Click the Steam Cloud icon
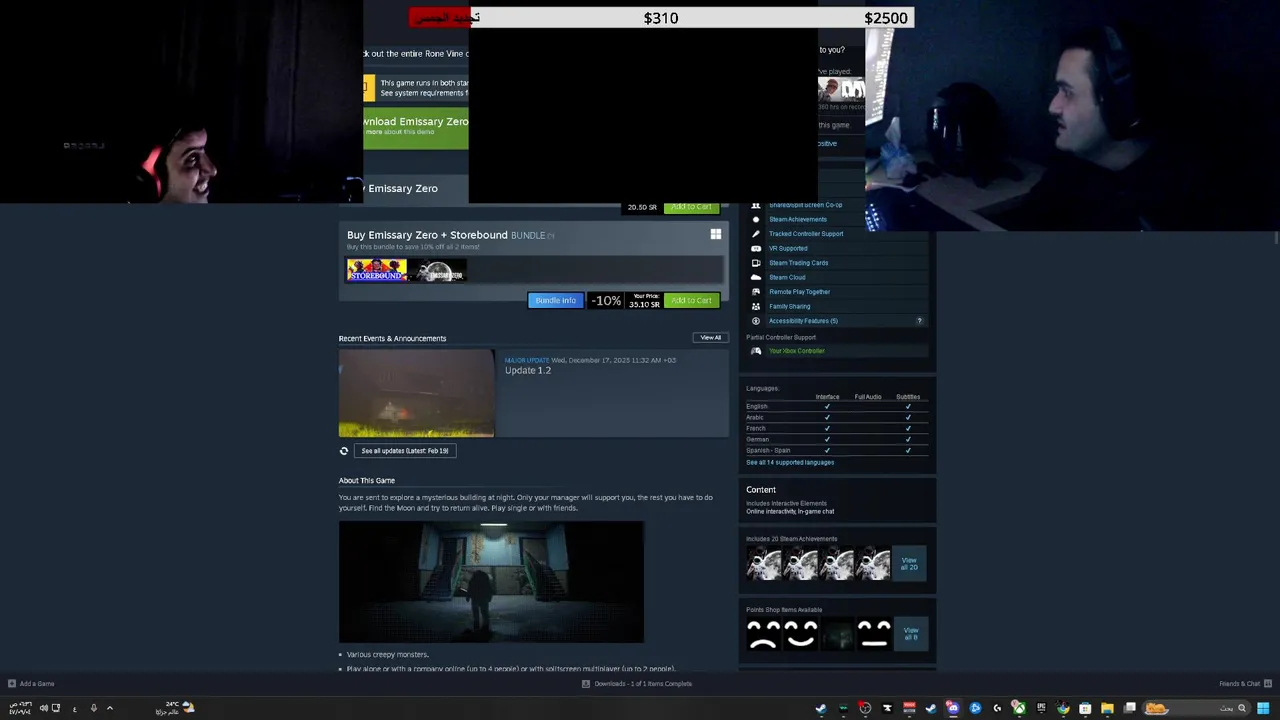Viewport: 1280px width, 720px height. [756, 277]
